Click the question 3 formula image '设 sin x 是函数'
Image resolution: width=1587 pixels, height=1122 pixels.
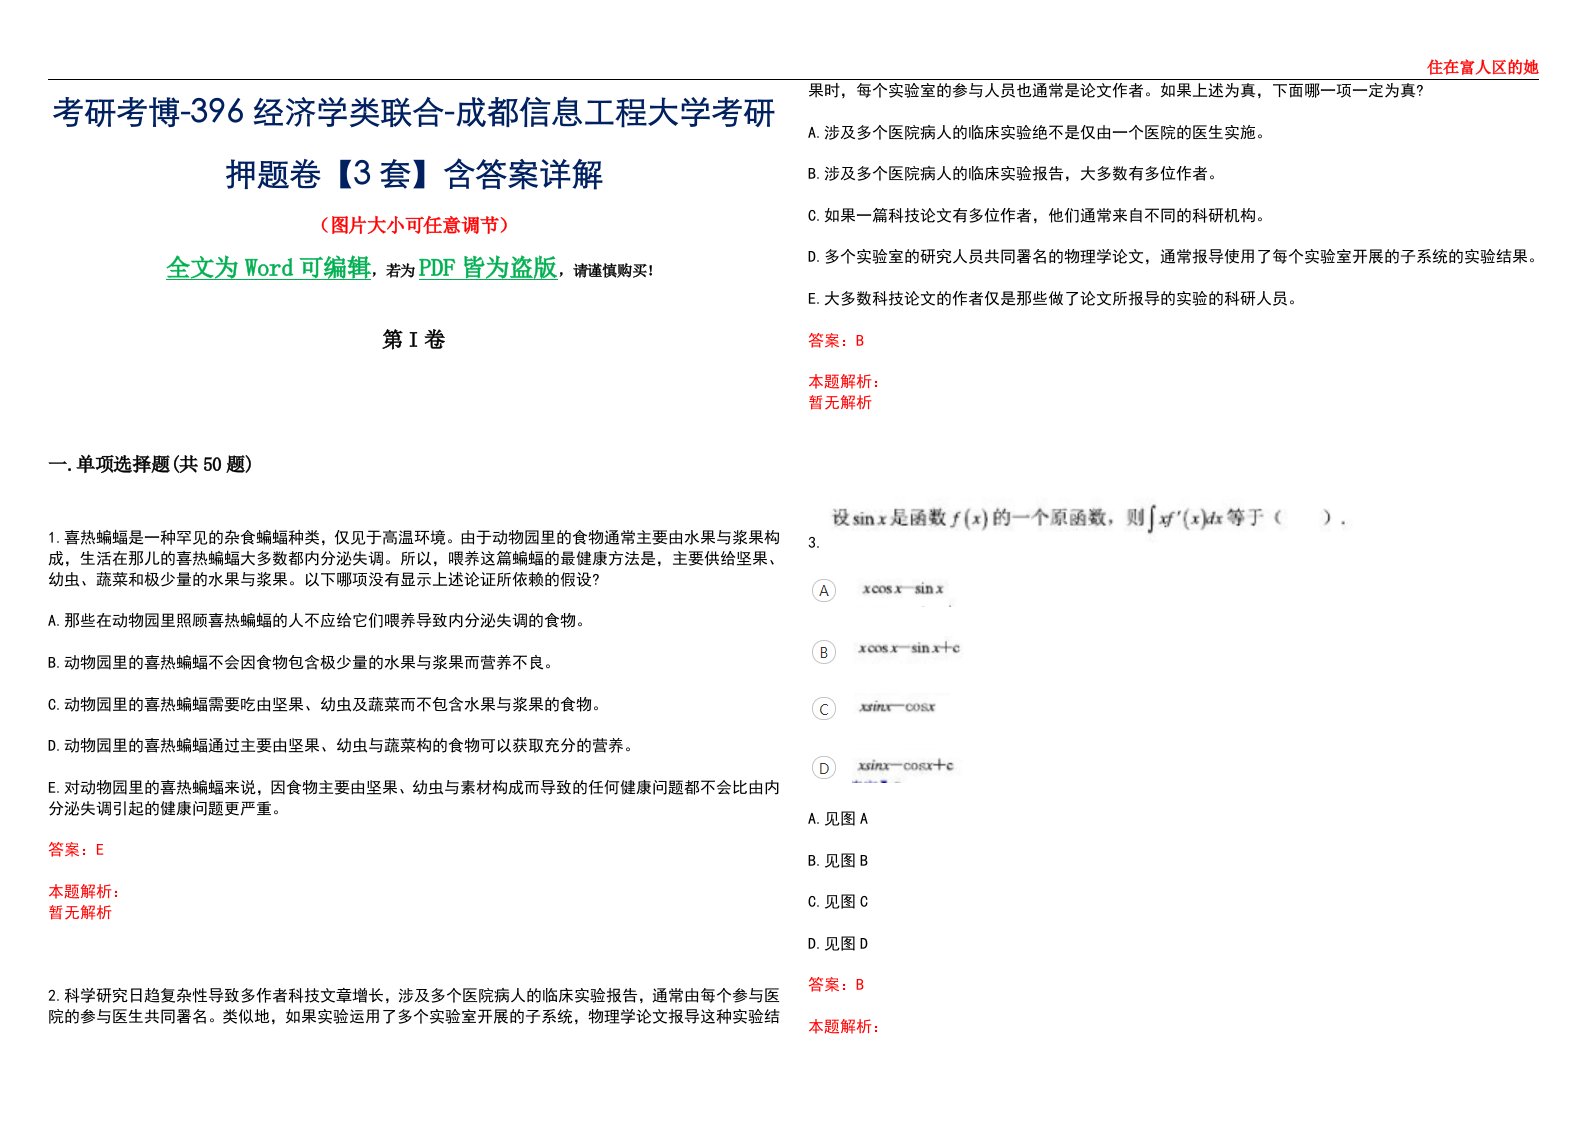click(1089, 517)
